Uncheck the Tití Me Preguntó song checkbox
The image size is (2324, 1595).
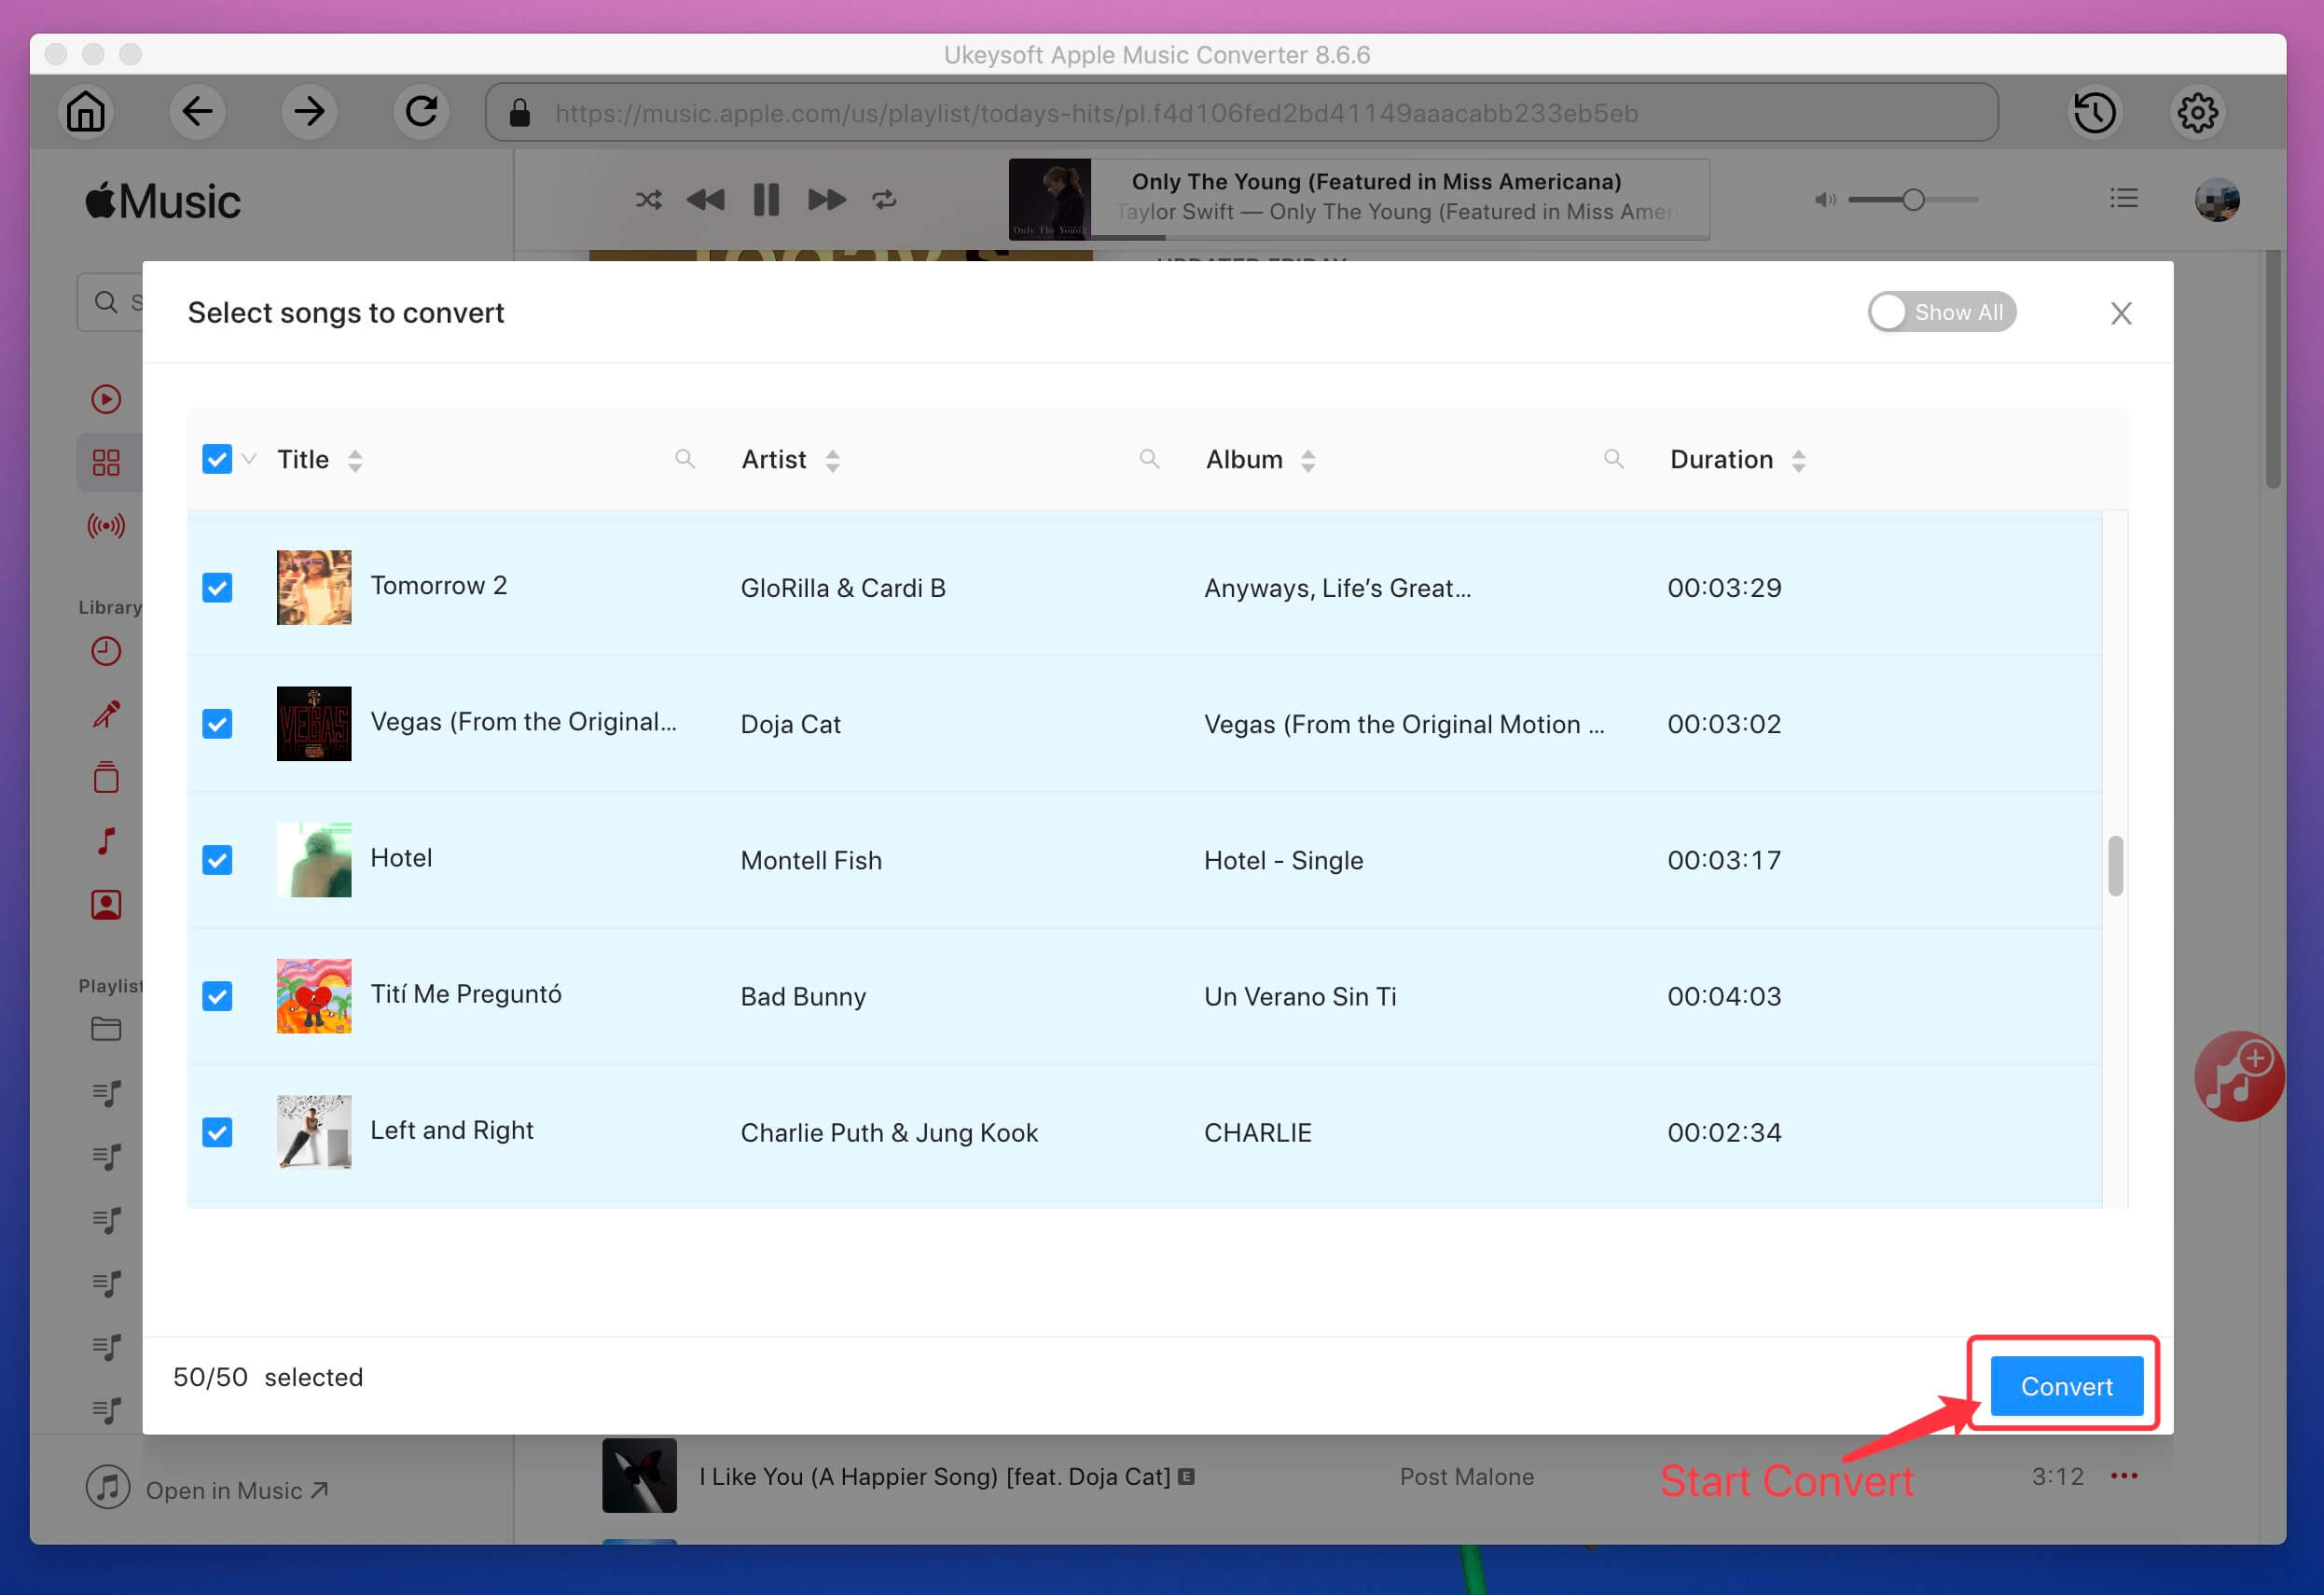click(215, 996)
